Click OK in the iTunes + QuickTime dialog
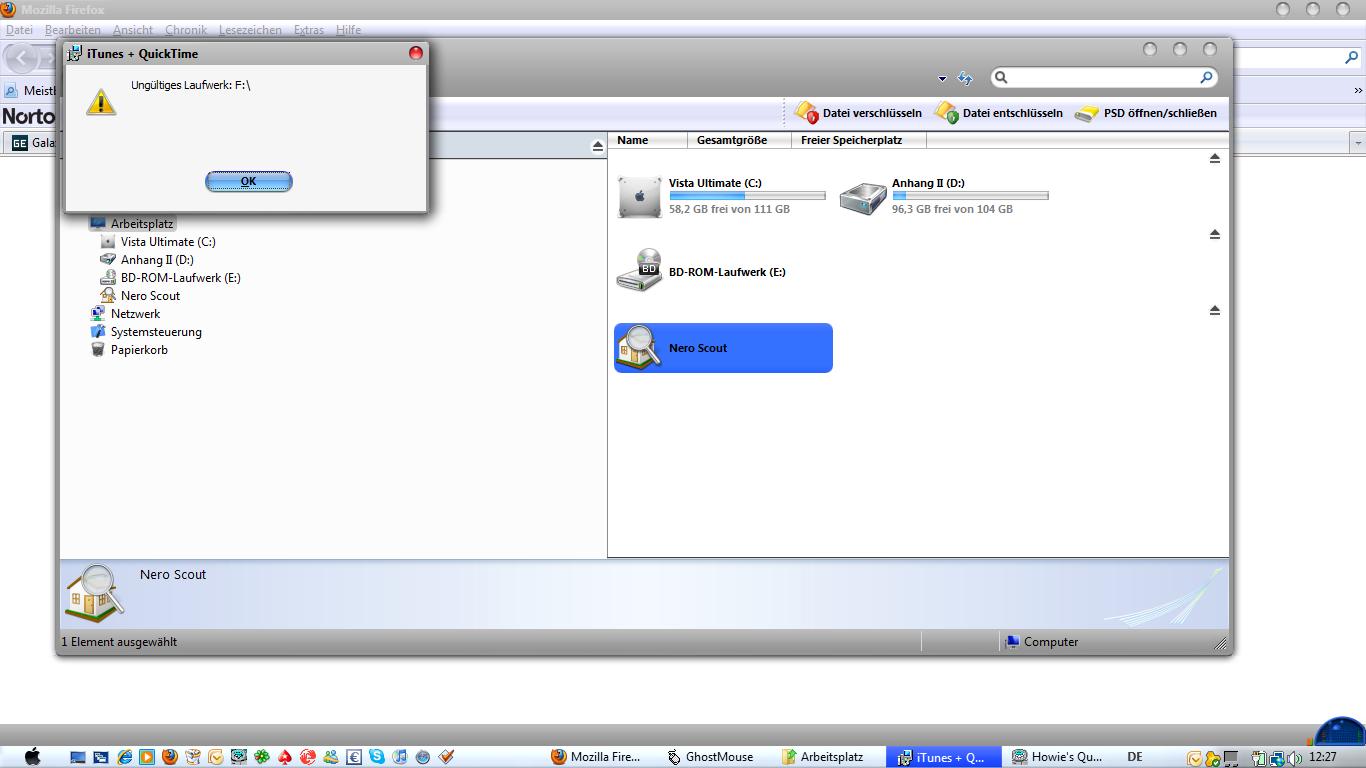1366x768 pixels. point(248,181)
